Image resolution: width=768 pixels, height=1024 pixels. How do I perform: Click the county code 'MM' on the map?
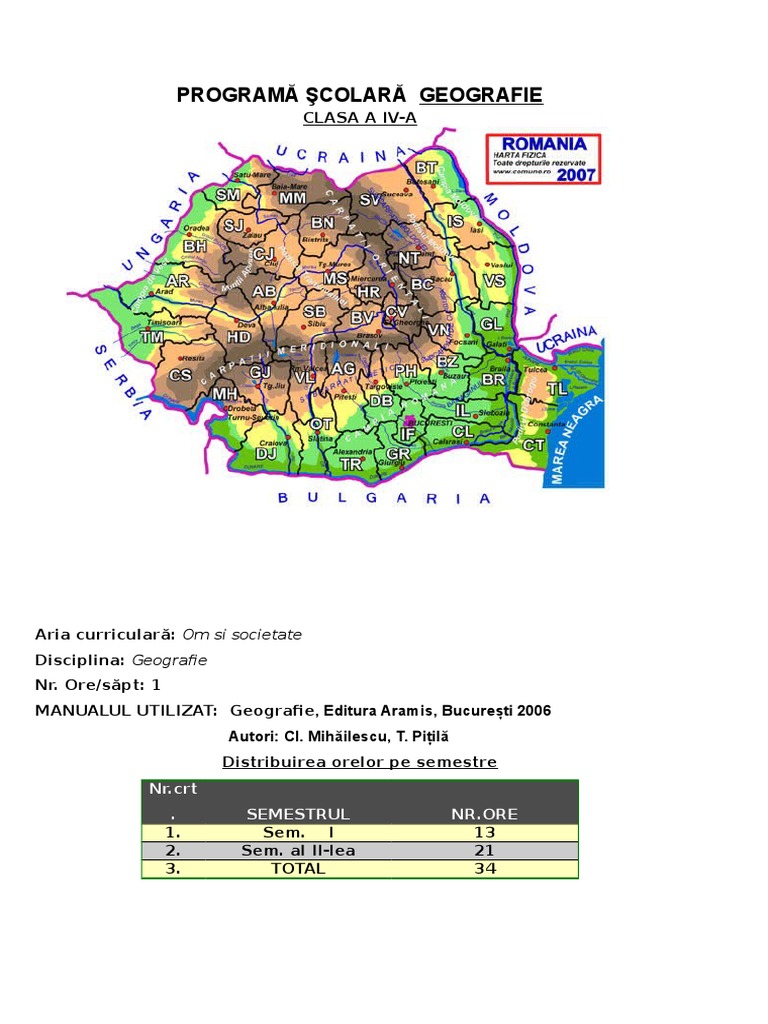(x=293, y=198)
